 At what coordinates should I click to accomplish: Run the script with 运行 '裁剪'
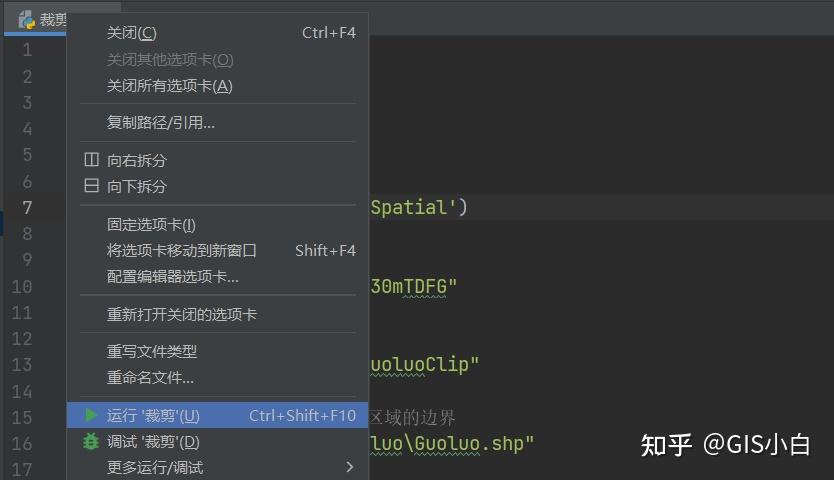tap(153, 415)
